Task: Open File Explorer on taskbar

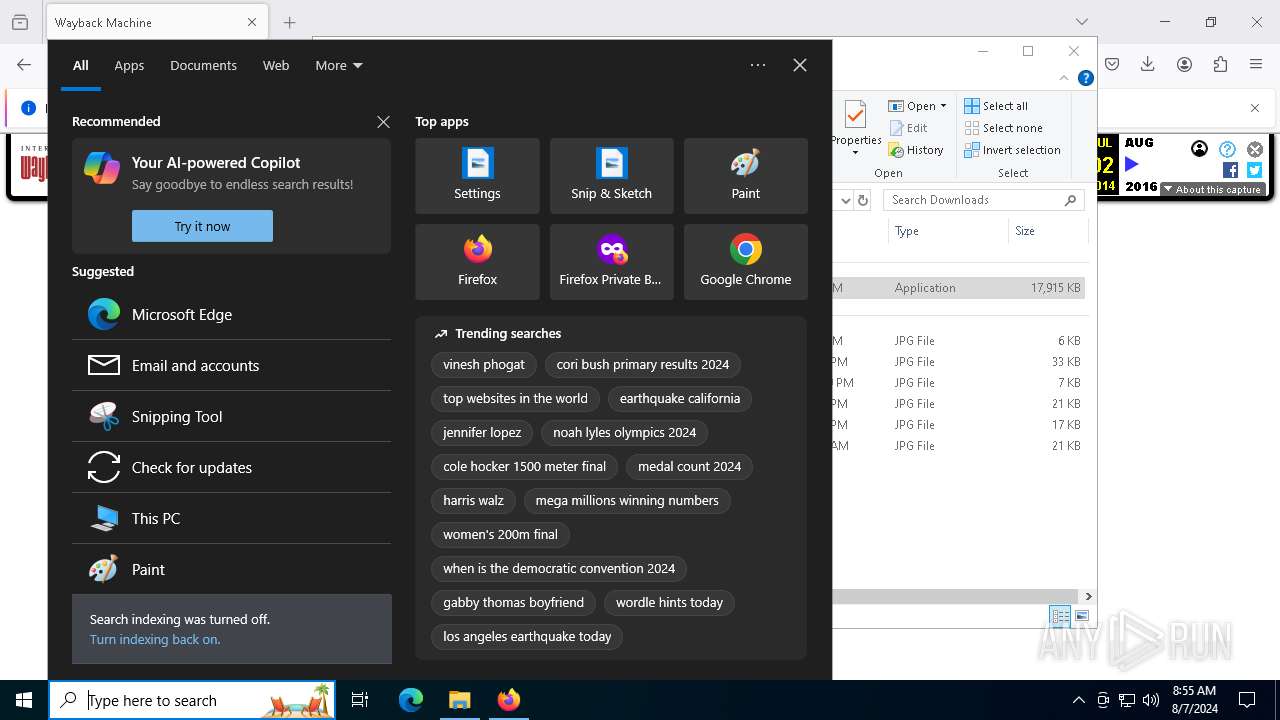Action: 459,700
